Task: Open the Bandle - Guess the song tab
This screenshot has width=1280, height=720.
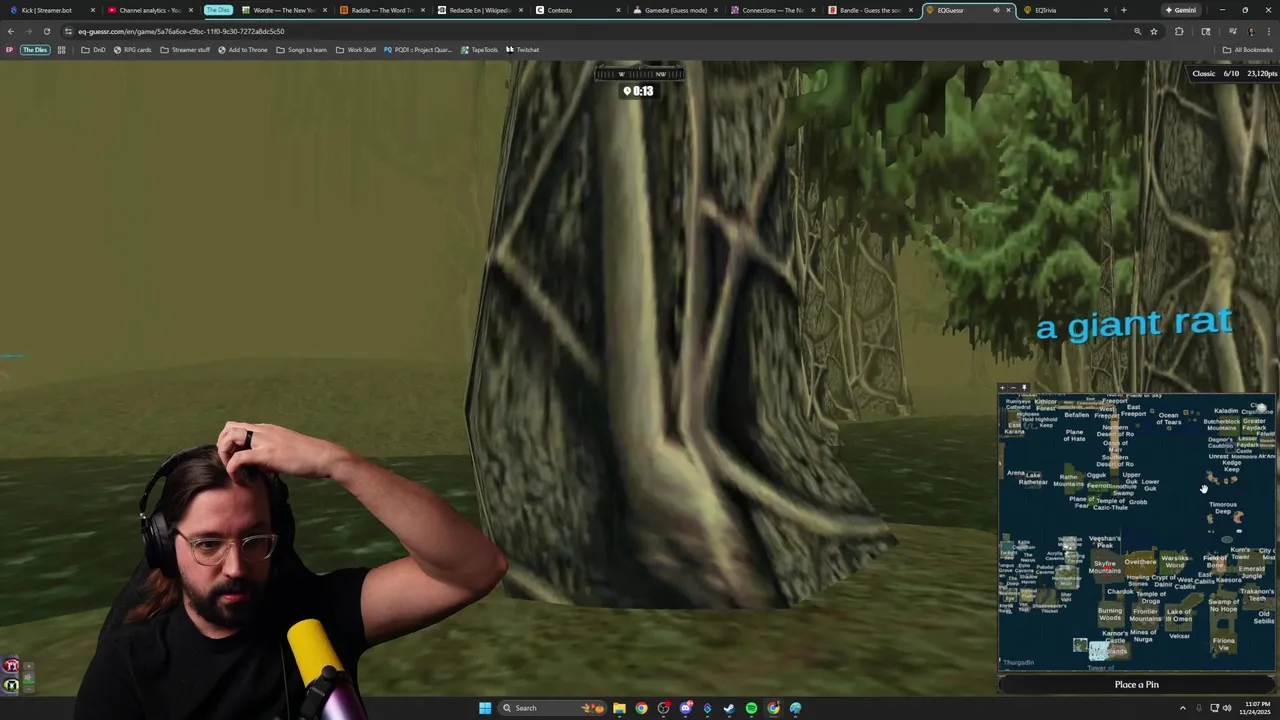Action: coord(870,10)
